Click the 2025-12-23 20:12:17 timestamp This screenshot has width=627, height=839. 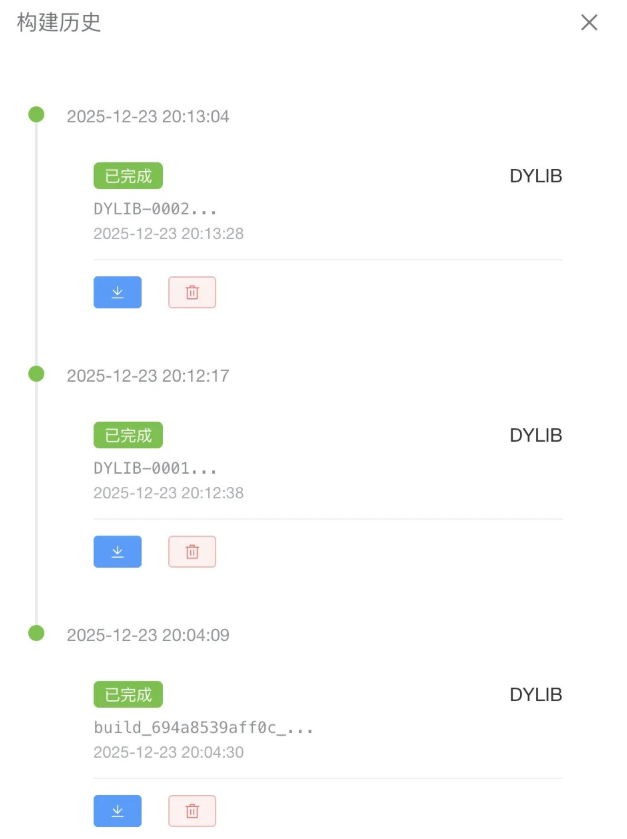coord(148,376)
